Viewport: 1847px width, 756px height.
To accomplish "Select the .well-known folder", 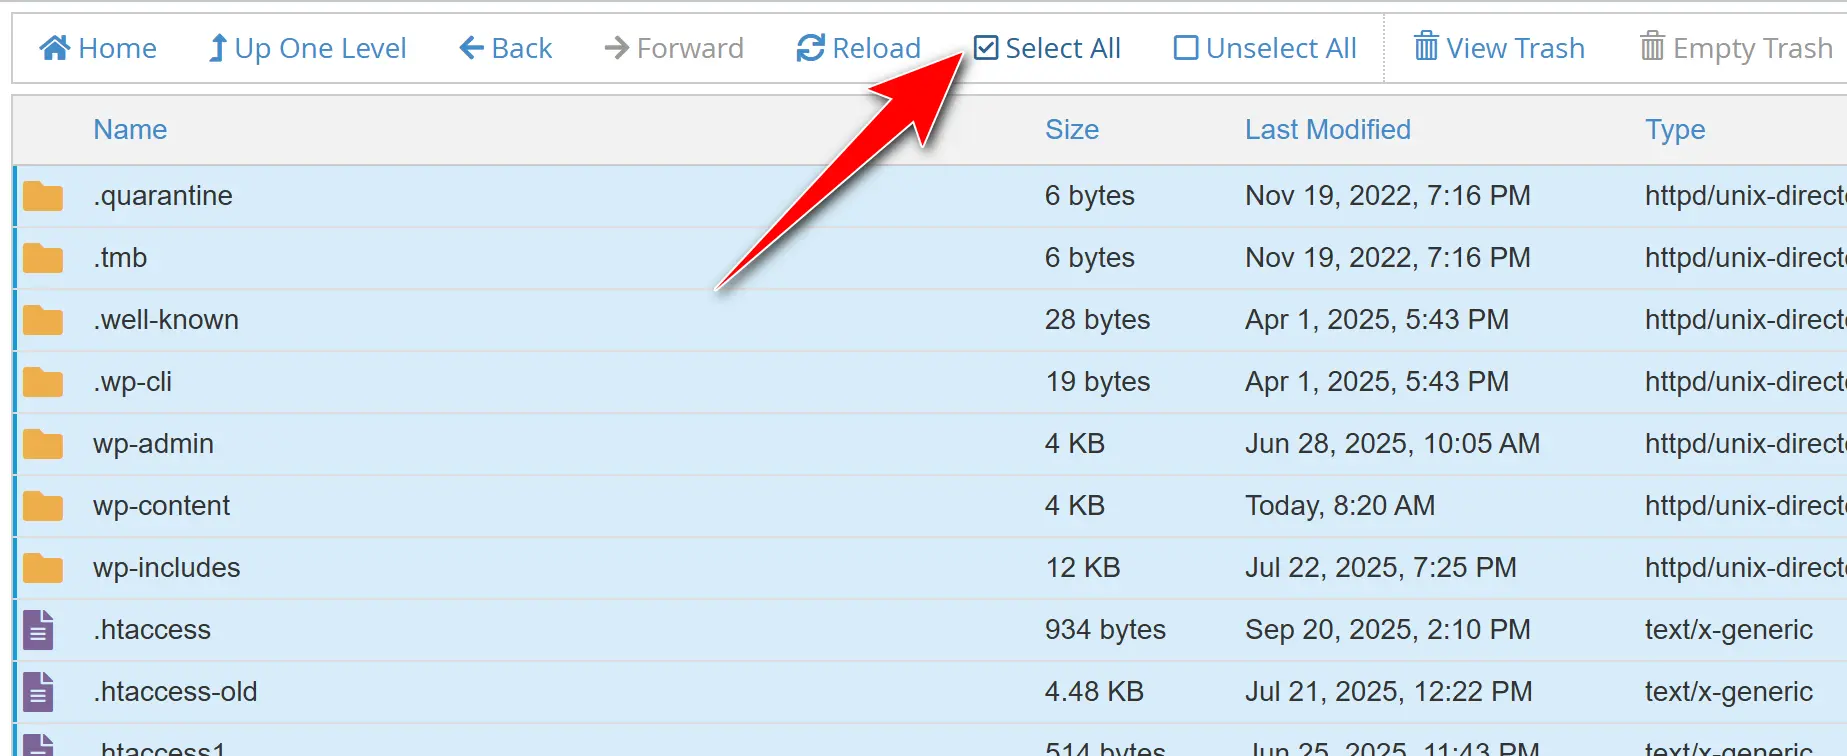I will 166,320.
